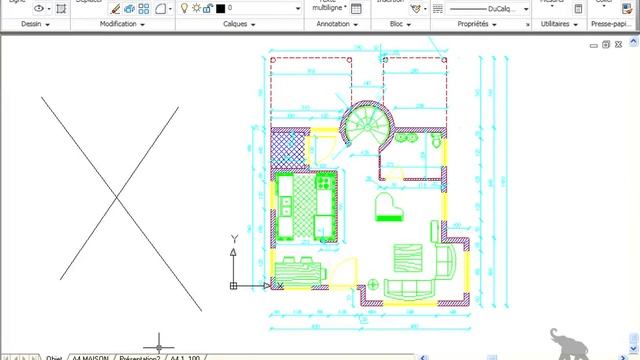
Task: Select the brush erase icon in Modification
Action: (116, 9)
